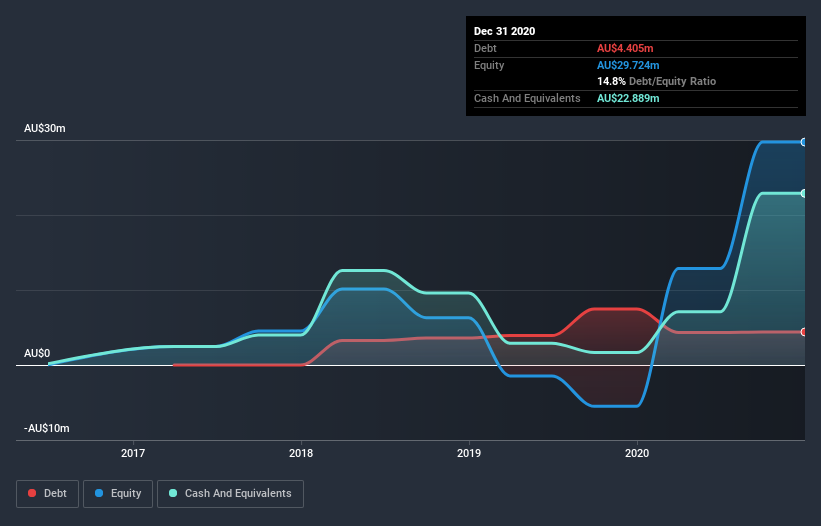Click the 2019 x-axis label

pyautogui.click(x=469, y=453)
